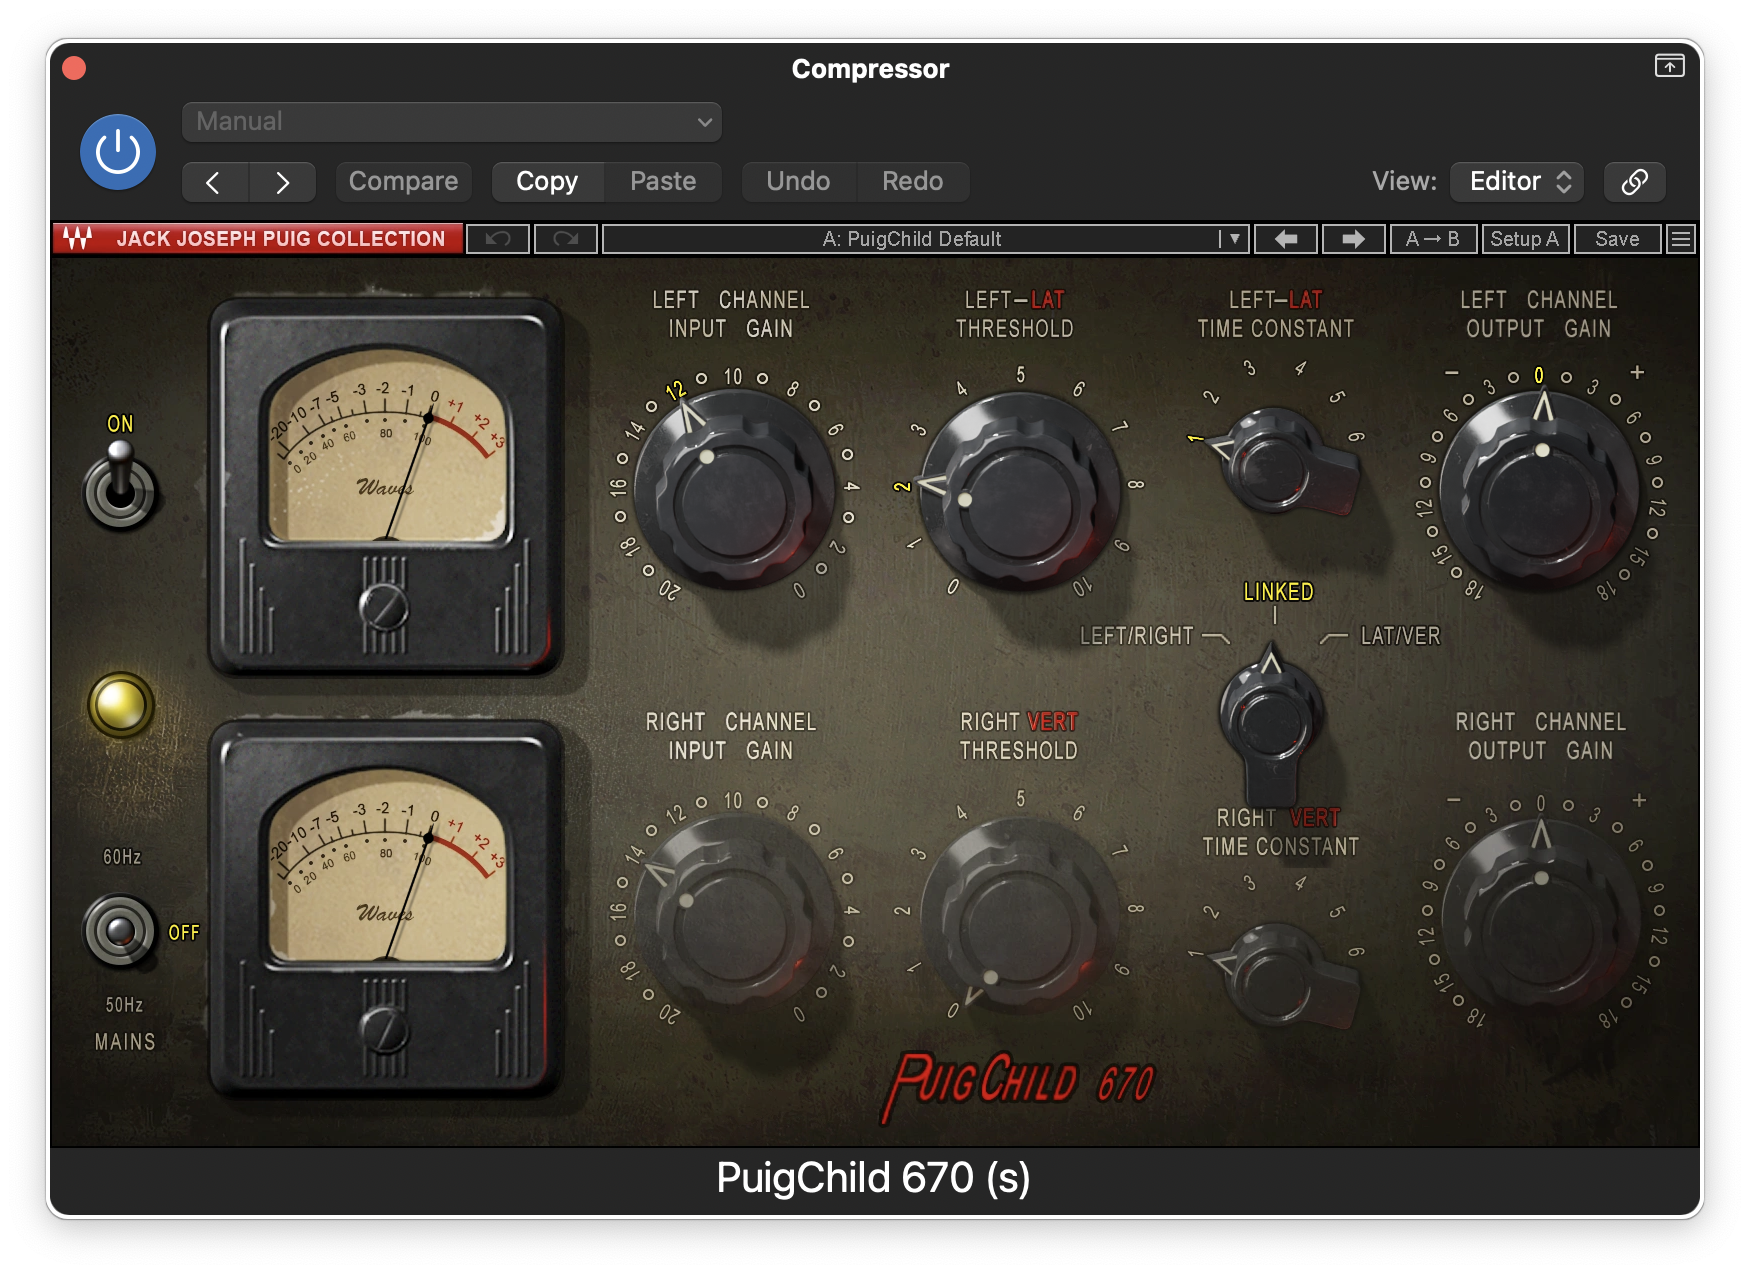Click the 50Hz mains label

(x=124, y=1005)
